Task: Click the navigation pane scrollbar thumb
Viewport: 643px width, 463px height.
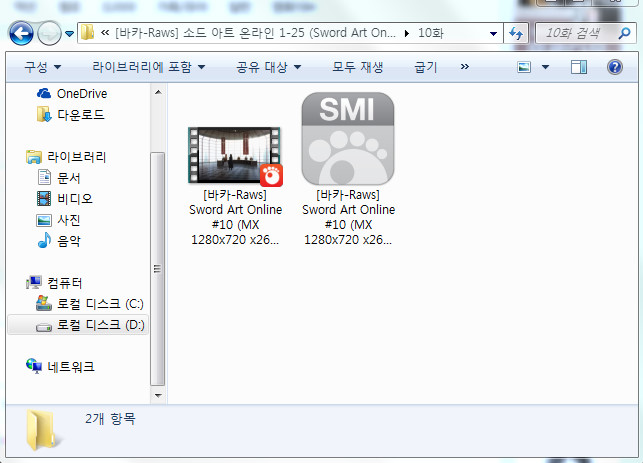Action: point(157,269)
